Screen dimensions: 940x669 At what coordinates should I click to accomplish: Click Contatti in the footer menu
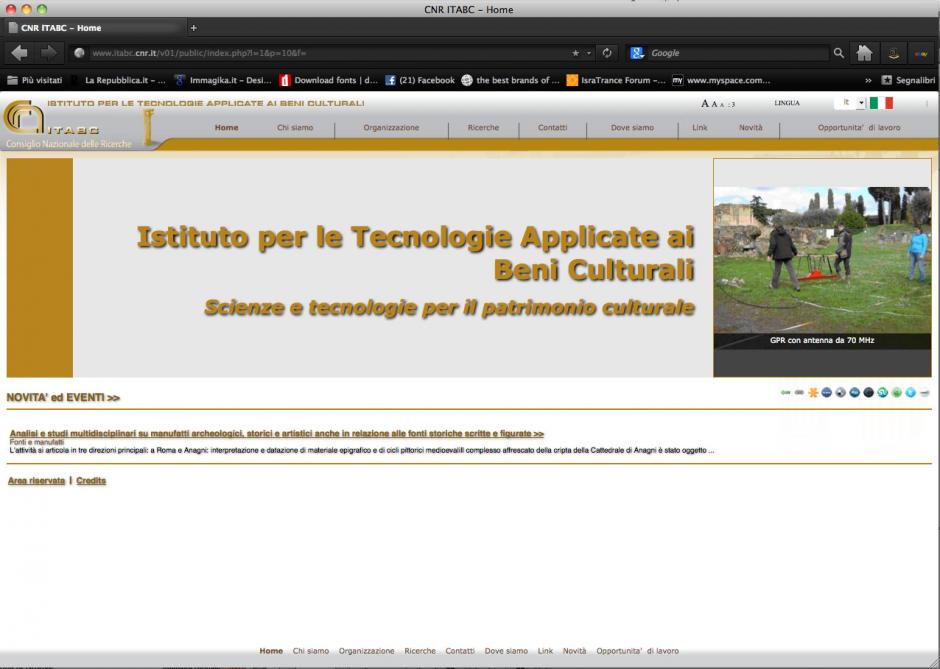(460, 651)
